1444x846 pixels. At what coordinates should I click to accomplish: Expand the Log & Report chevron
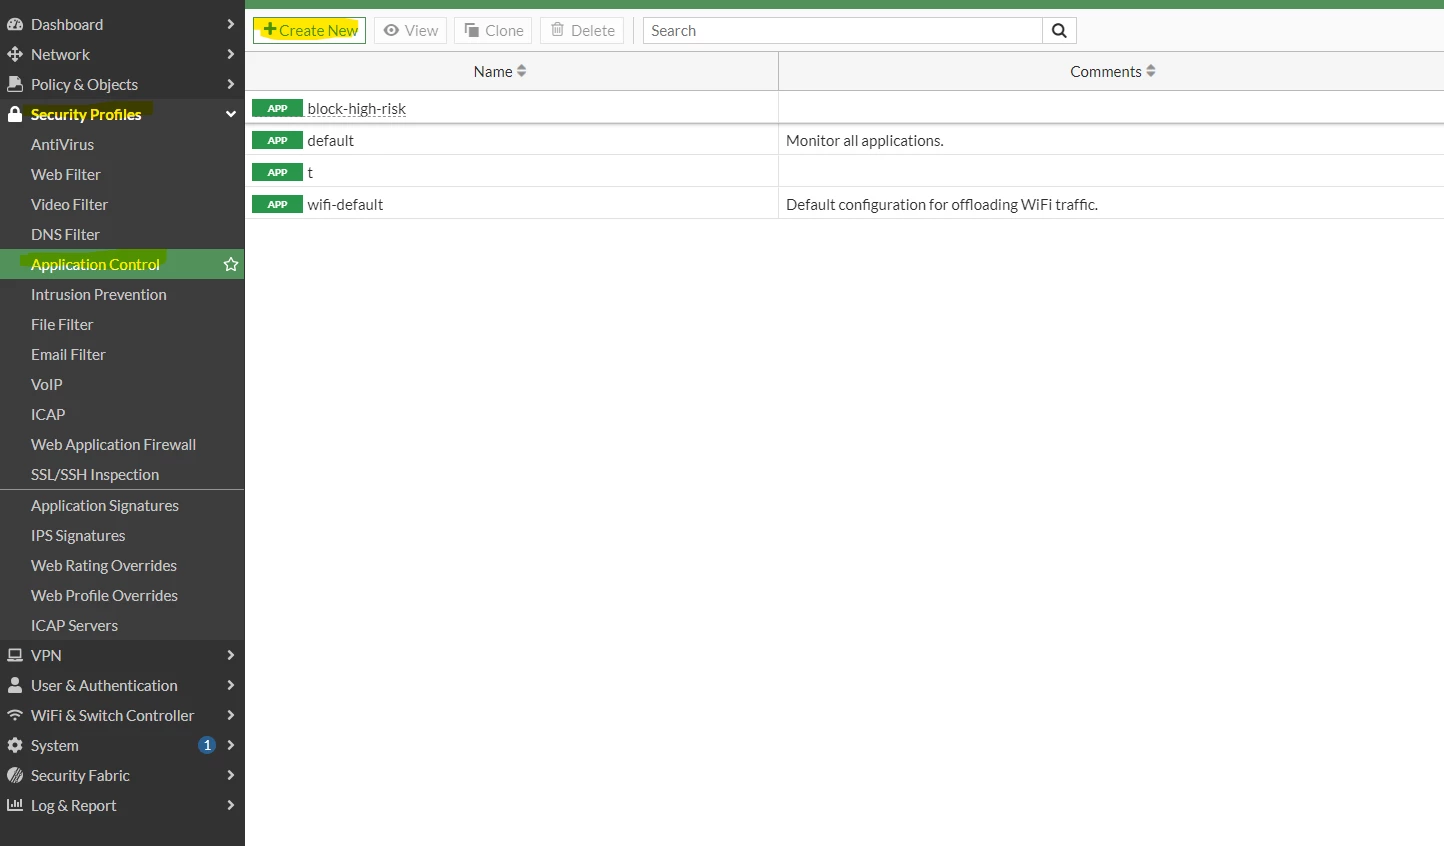point(231,805)
